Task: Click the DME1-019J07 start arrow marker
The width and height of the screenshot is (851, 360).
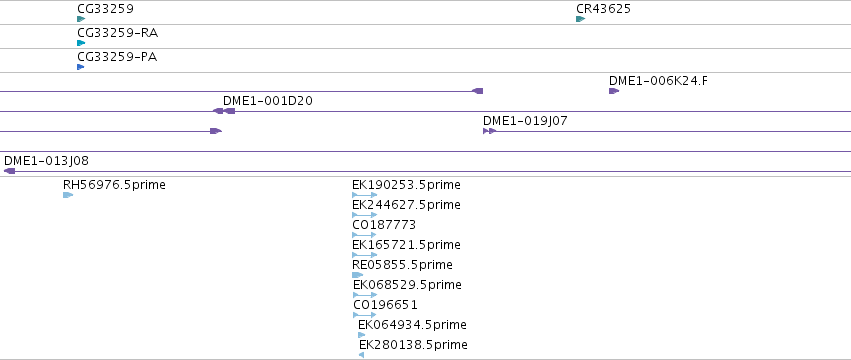Action: pos(490,131)
